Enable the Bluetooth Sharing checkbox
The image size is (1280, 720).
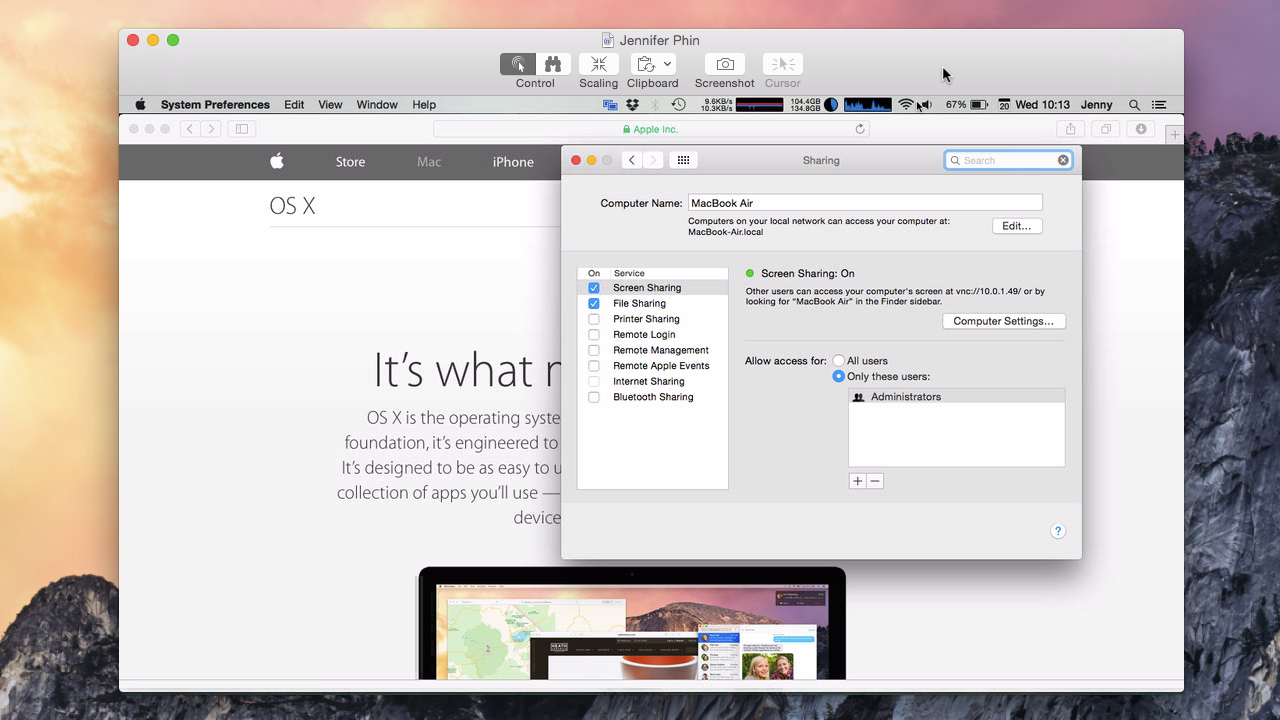(594, 397)
